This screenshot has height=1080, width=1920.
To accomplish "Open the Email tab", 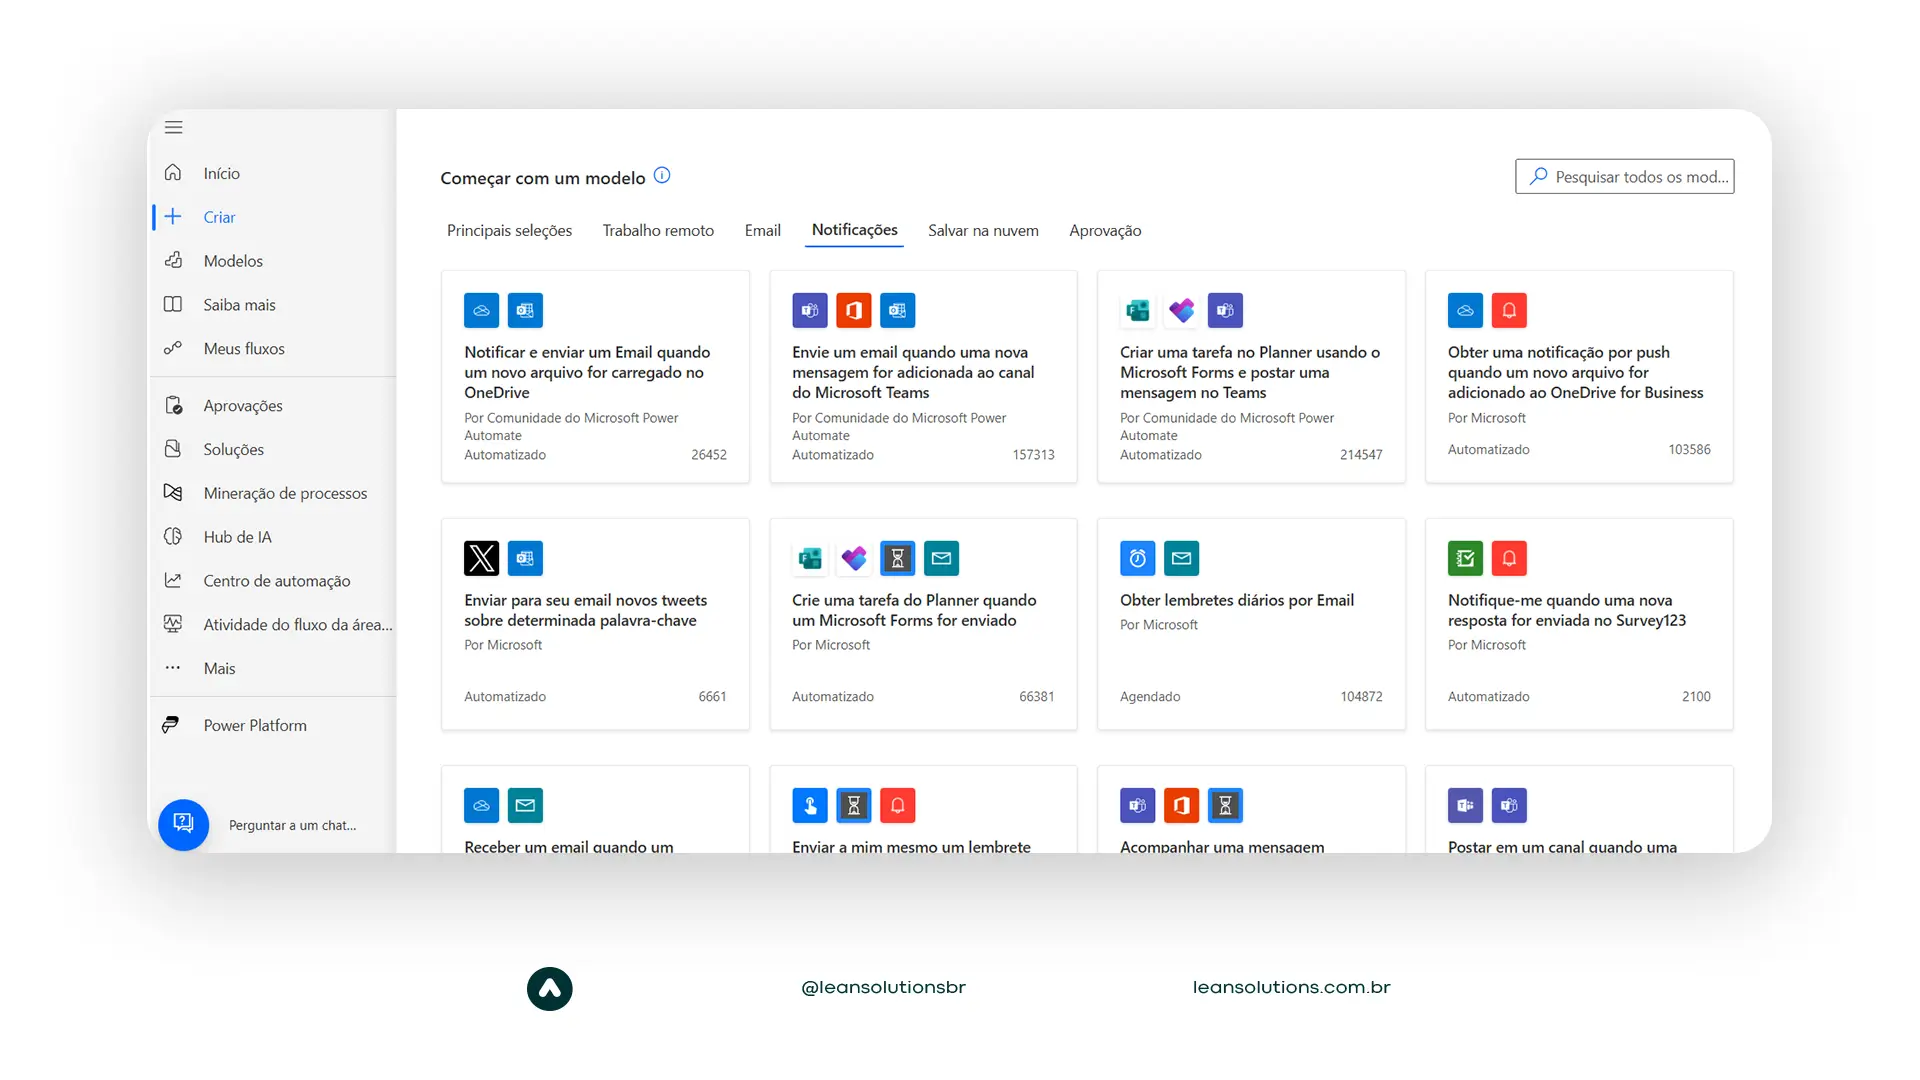I will [x=762, y=230].
